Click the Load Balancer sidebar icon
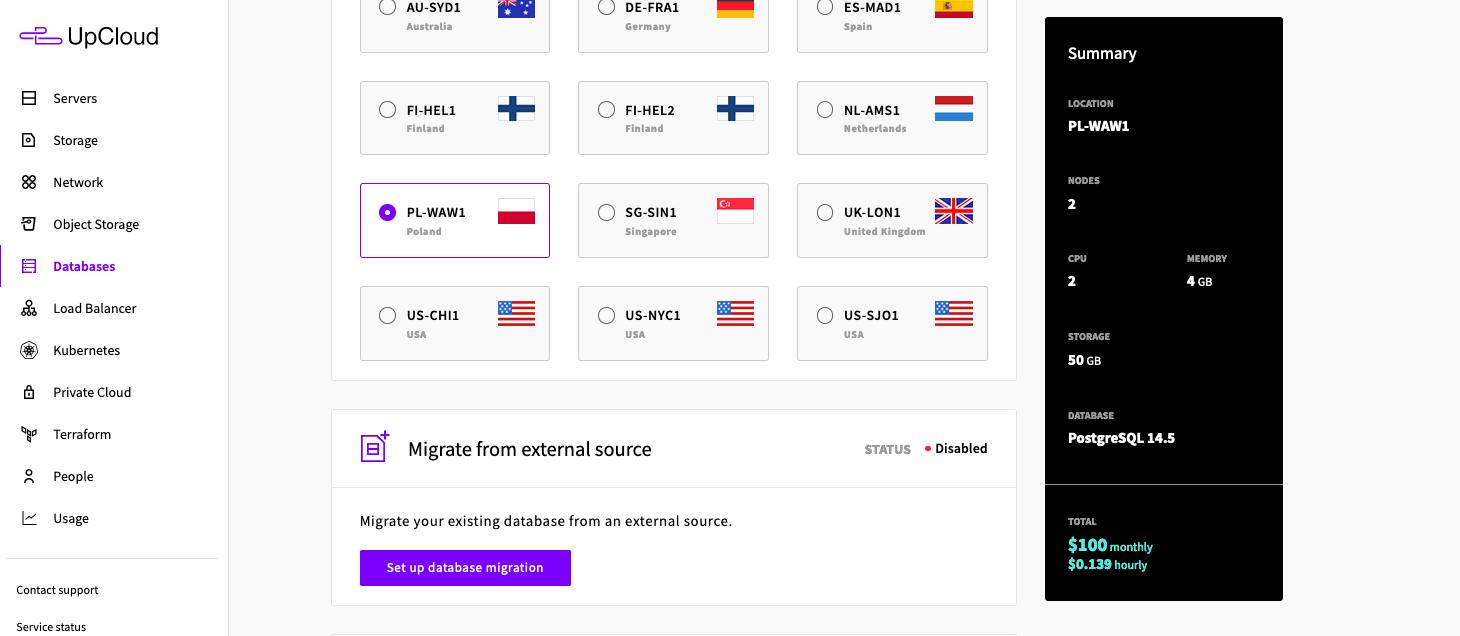 pos(29,308)
